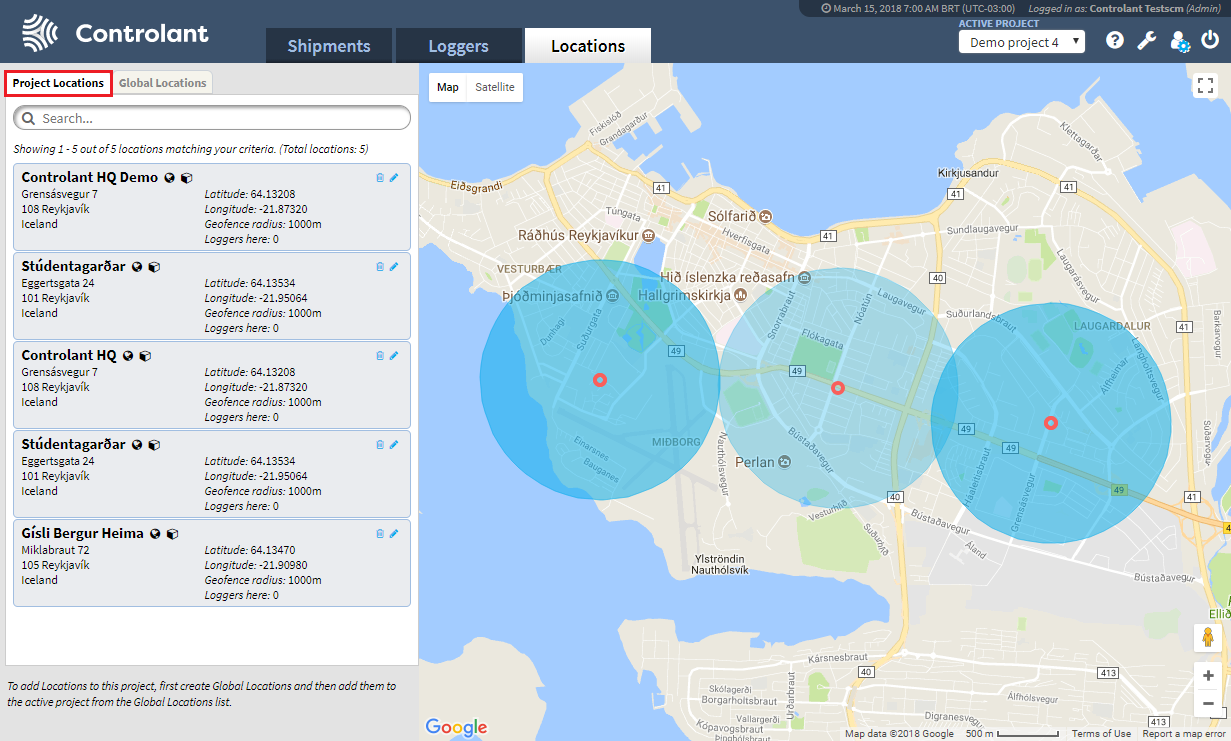Click the globe icon beside Gísli Bergur Heima
Image resolution: width=1231 pixels, height=741 pixels.
click(155, 534)
